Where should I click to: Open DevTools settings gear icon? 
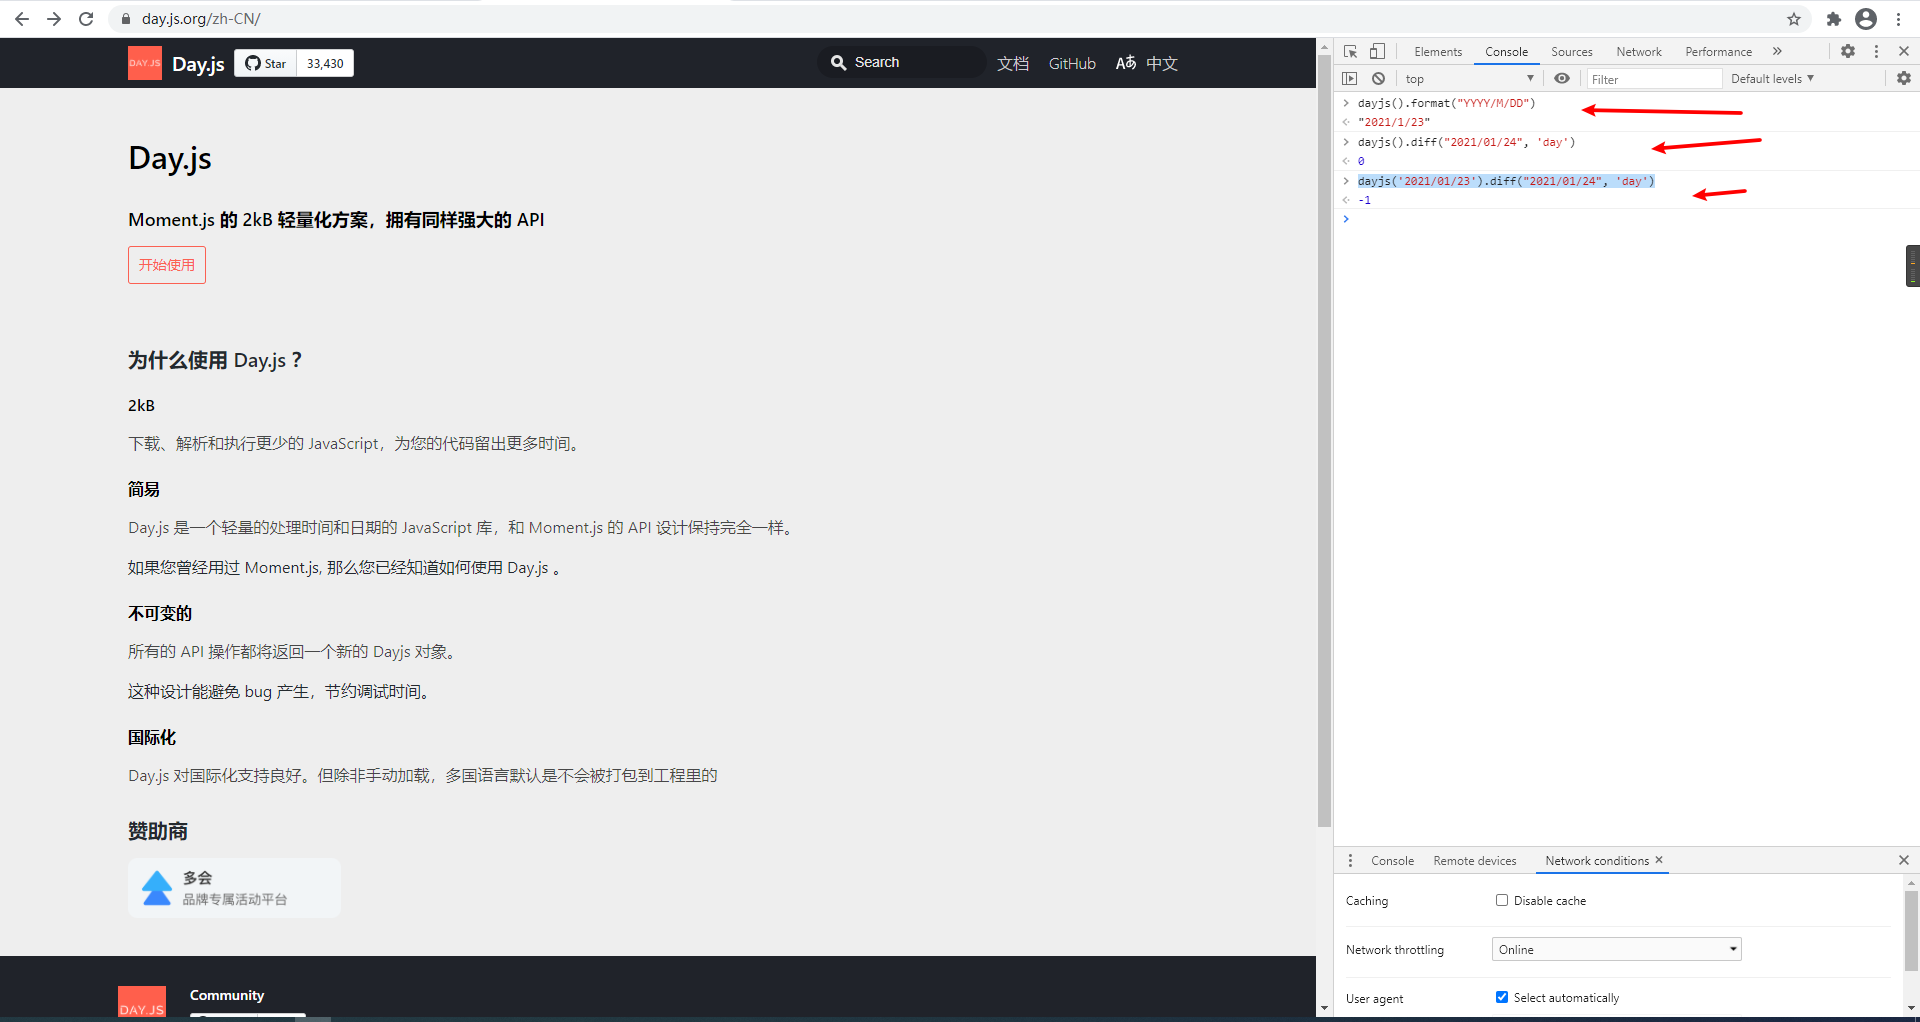tap(1848, 51)
